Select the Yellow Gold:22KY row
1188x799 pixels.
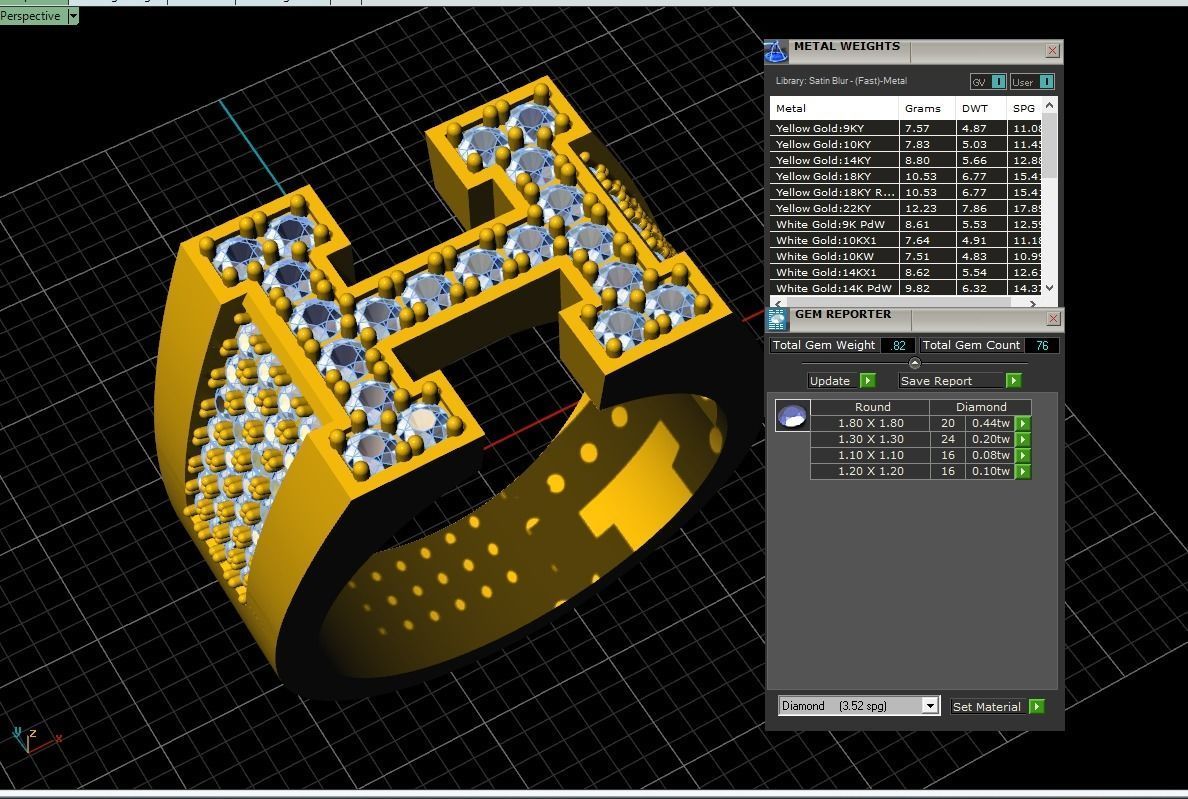click(906, 208)
